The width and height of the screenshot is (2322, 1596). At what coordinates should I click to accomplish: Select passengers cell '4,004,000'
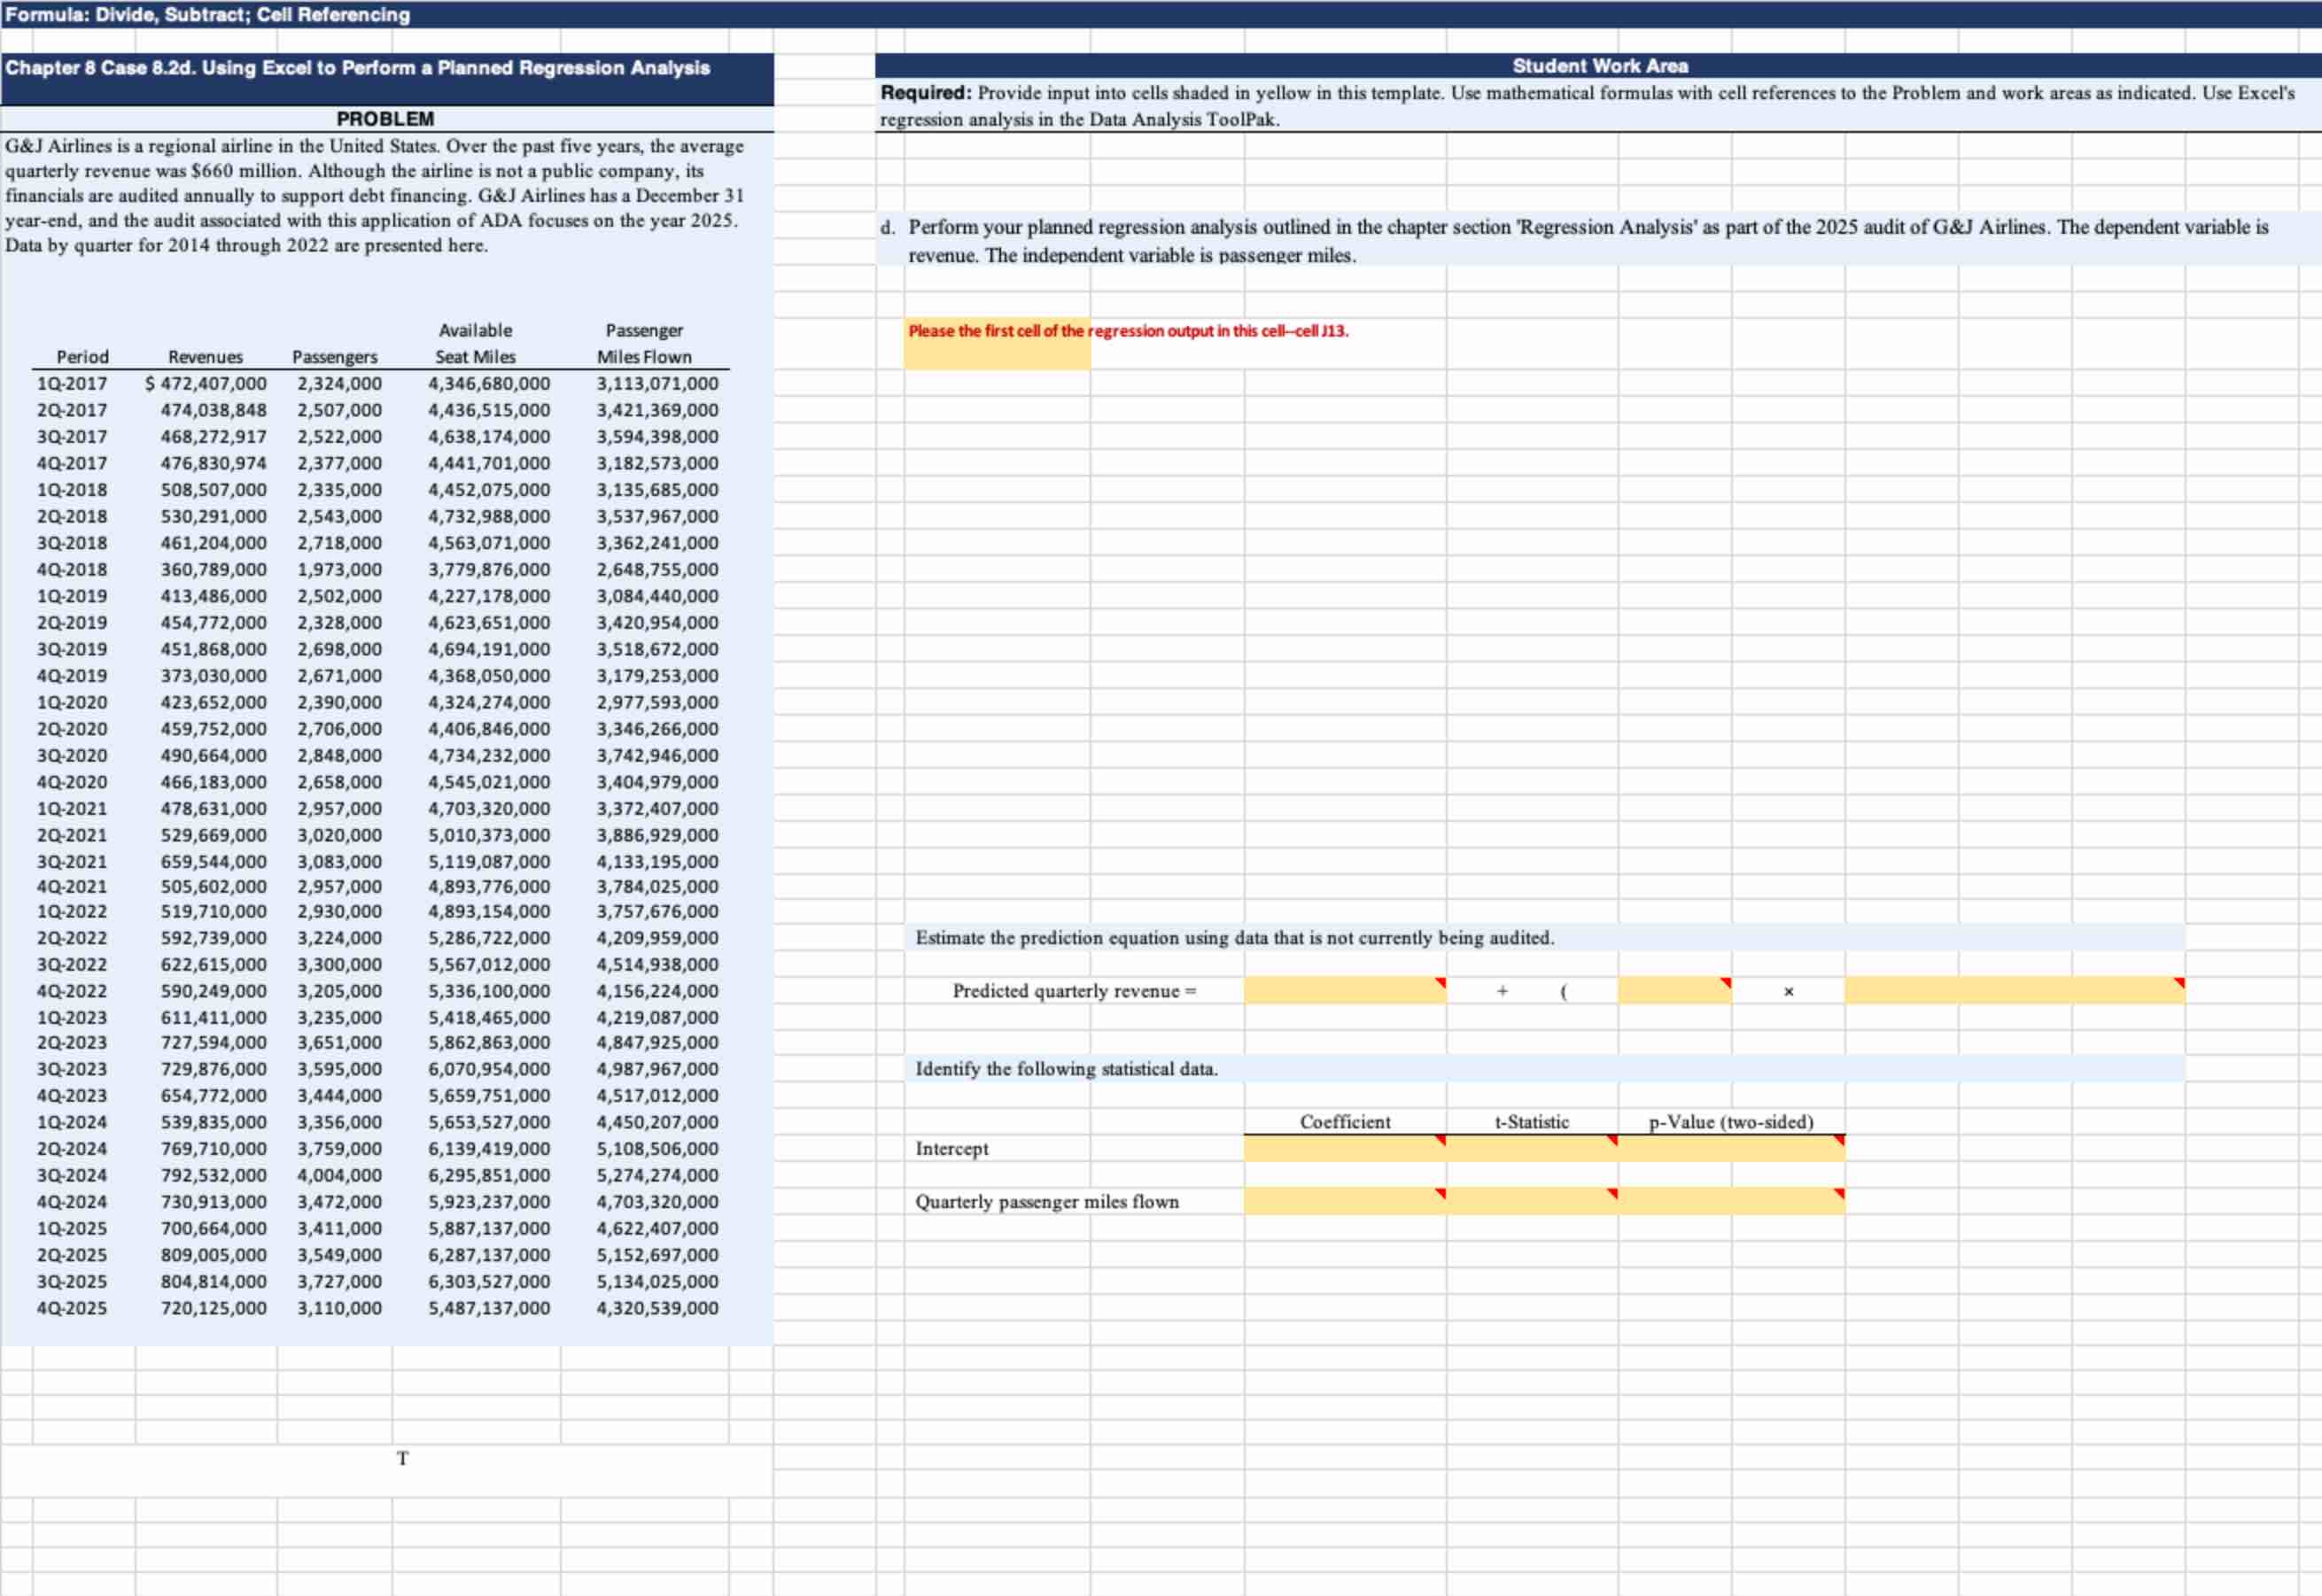pos(339,1175)
